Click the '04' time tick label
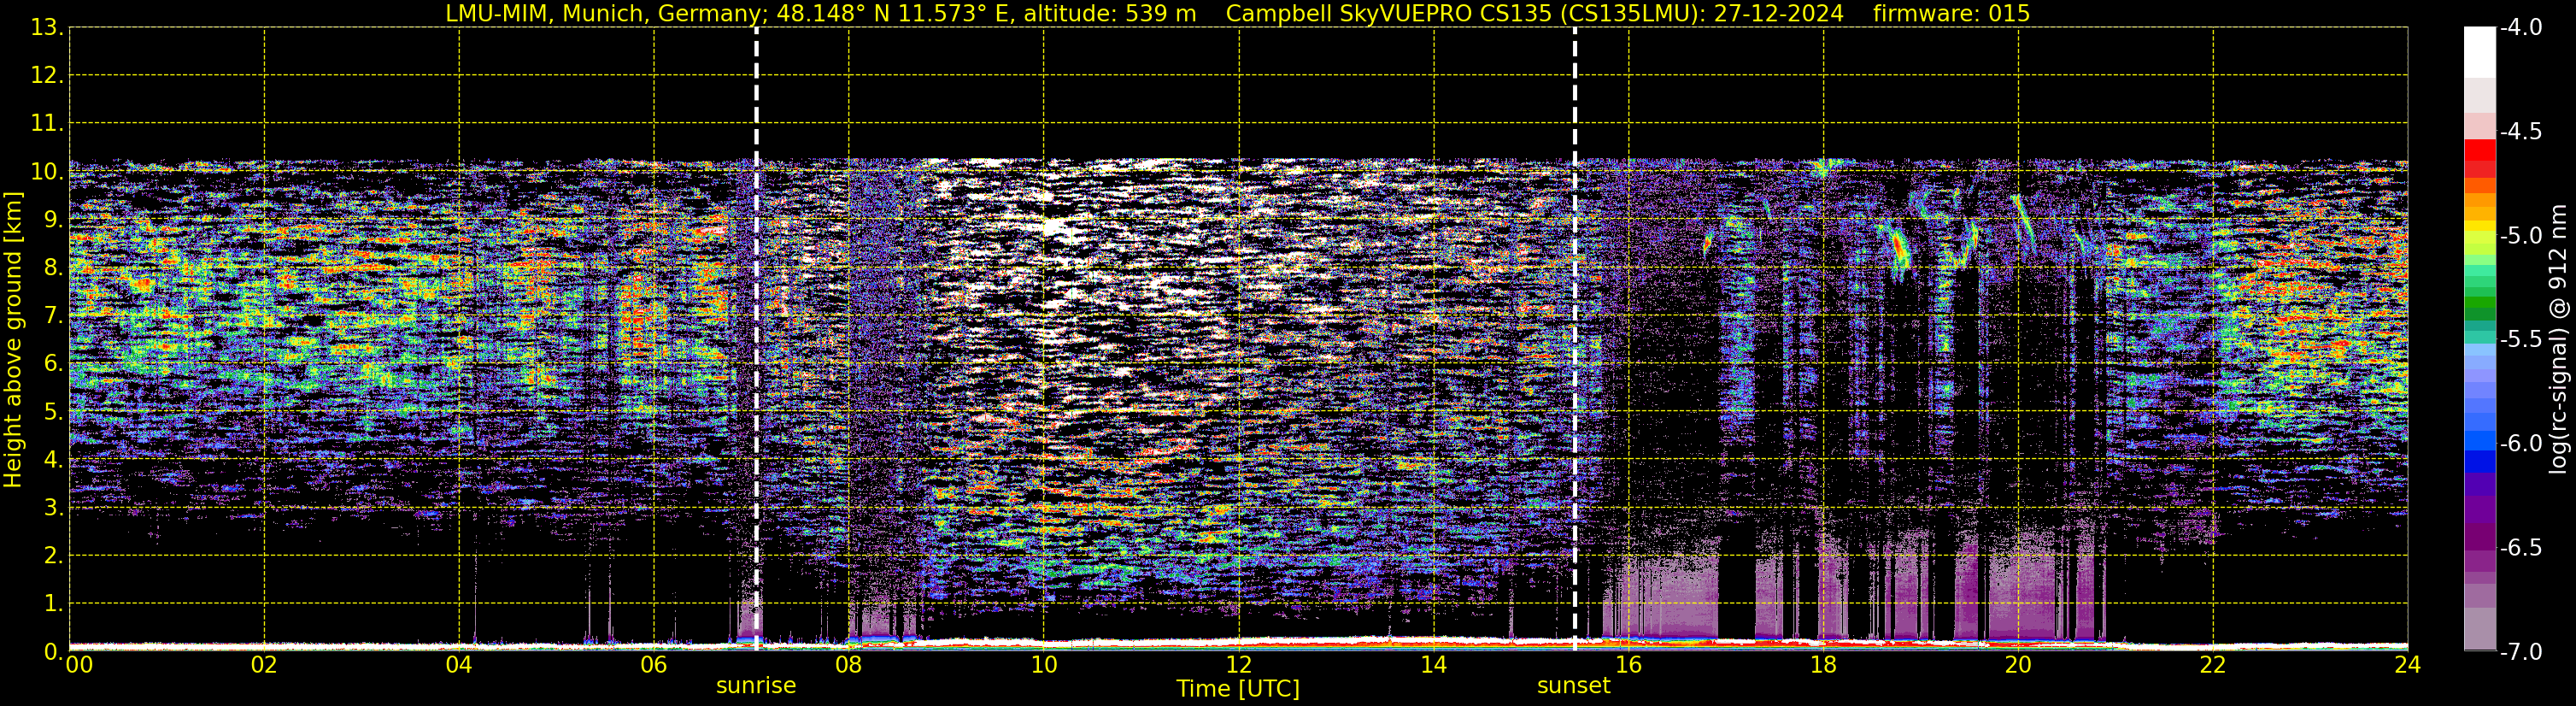 (x=459, y=665)
